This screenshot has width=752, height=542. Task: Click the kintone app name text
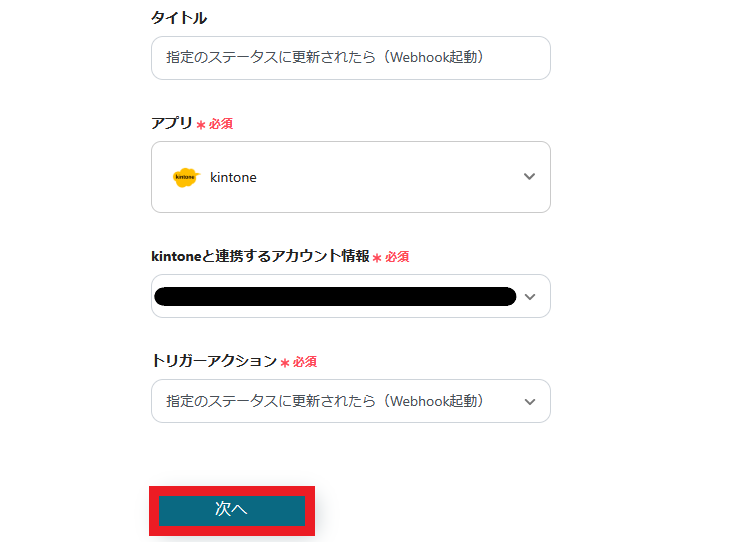click(233, 177)
